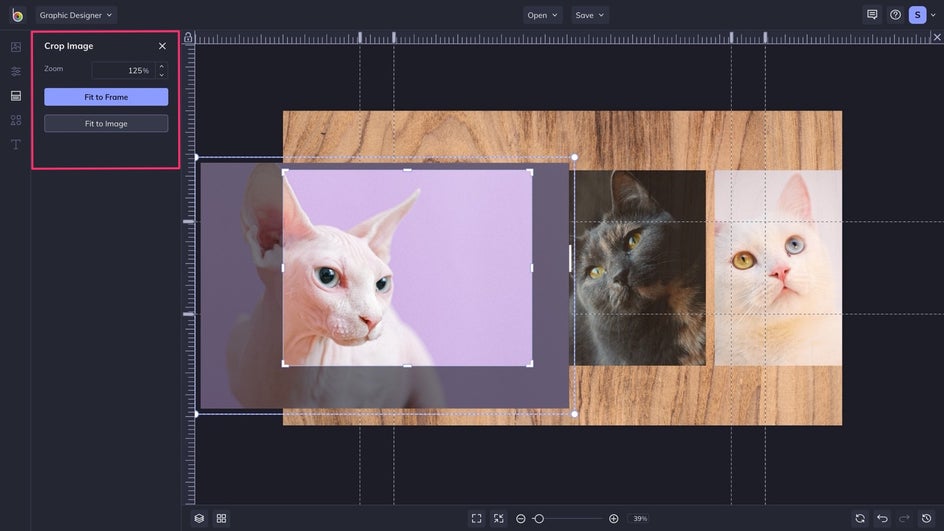The width and height of the screenshot is (944, 531).
Task: Click Fit to Frame button
Action: point(106,97)
